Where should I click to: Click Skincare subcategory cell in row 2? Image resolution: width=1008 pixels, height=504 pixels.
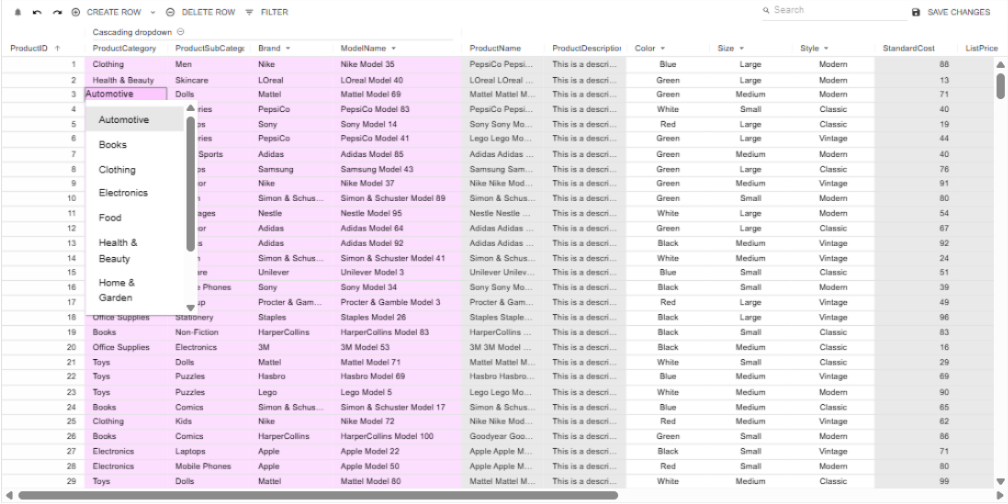pos(209,80)
